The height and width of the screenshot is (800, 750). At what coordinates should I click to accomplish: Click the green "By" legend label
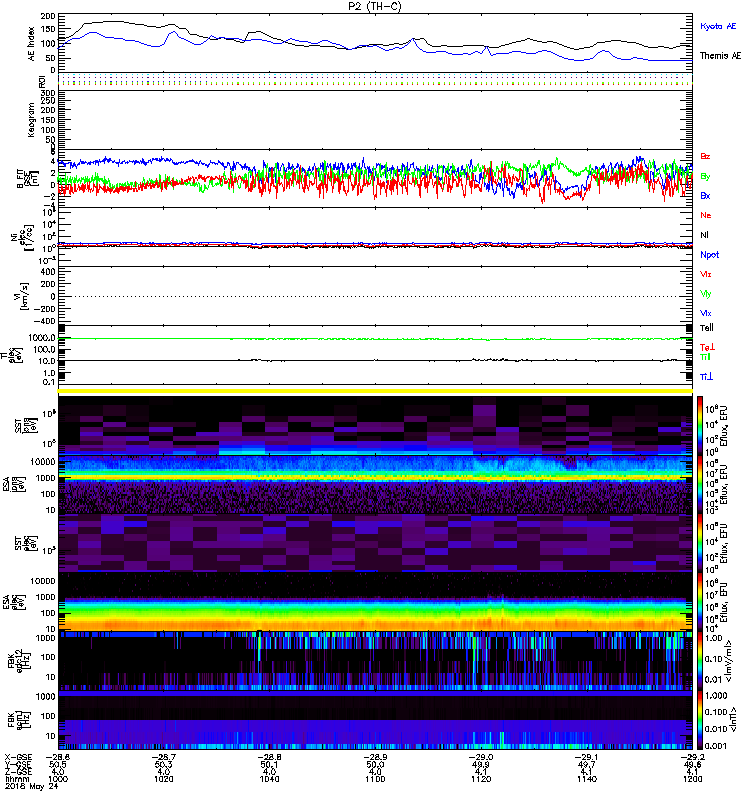[x=705, y=176]
